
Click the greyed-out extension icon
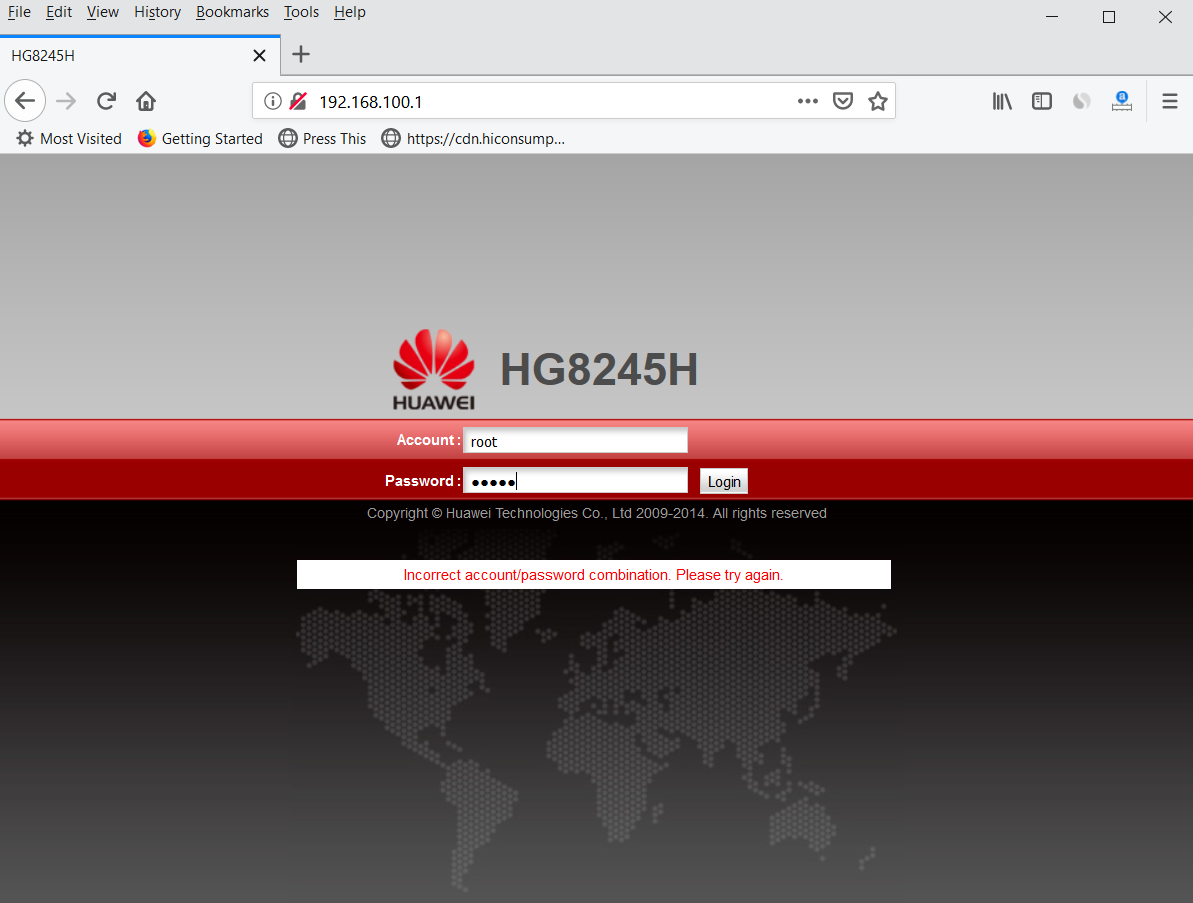coord(1081,101)
